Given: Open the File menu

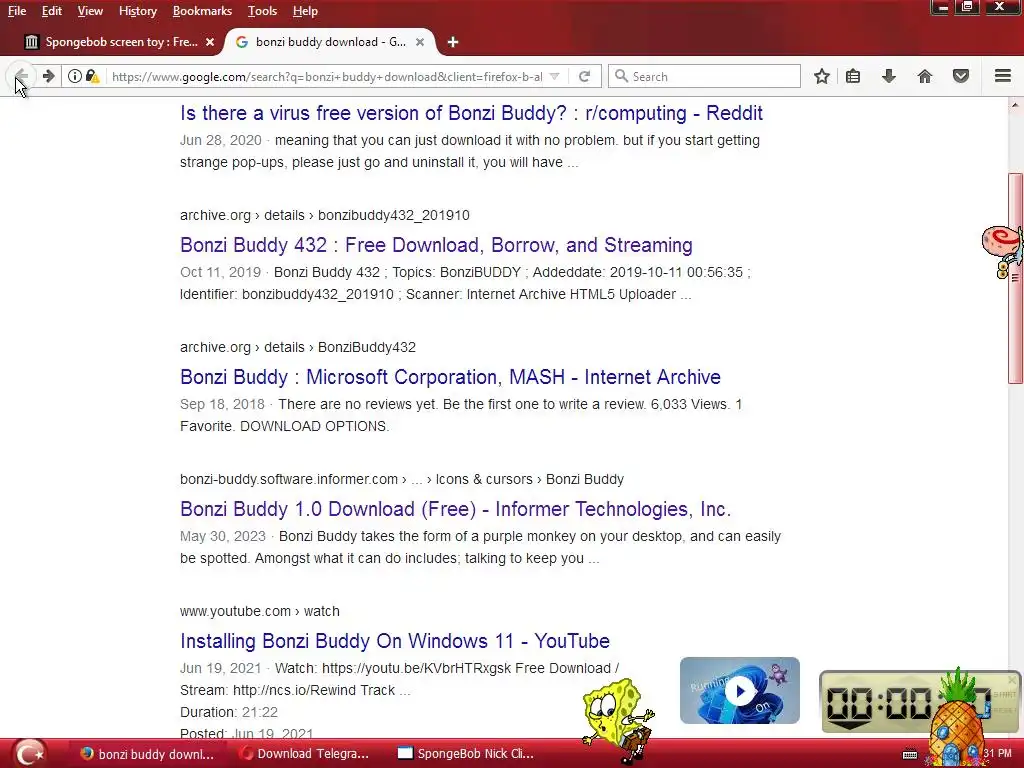Looking at the screenshot, I should click(17, 11).
